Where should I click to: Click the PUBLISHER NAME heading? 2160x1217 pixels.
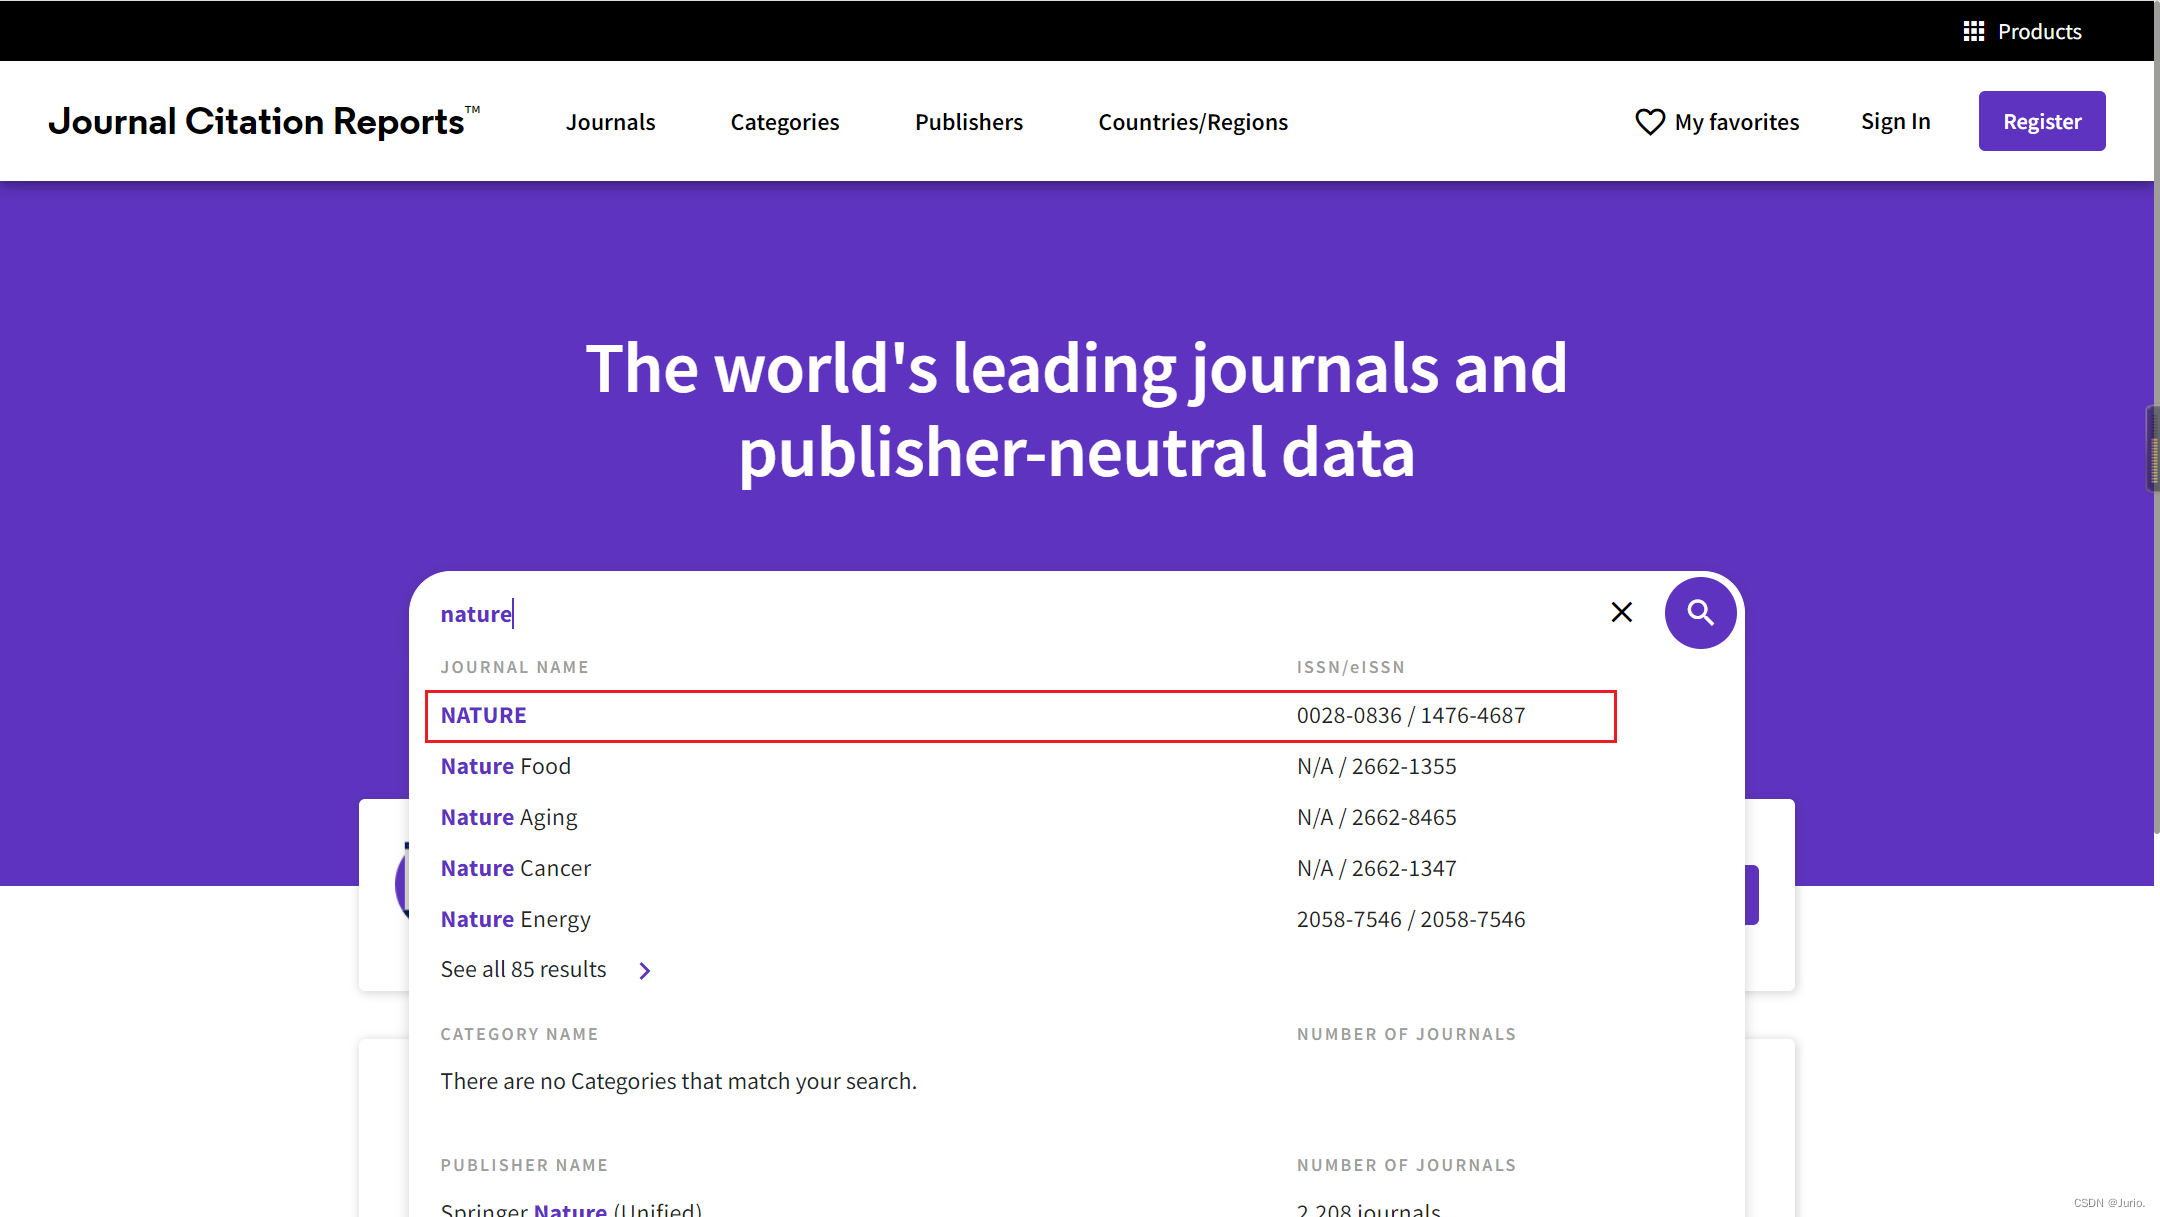[x=524, y=1165]
